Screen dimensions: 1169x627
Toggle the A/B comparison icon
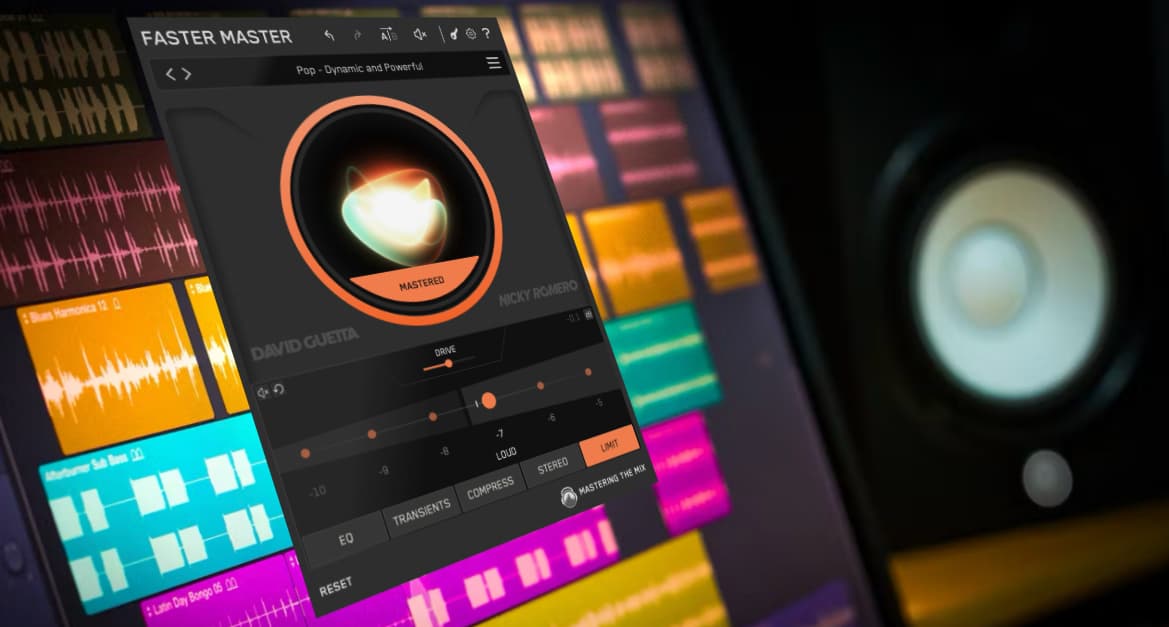[388, 36]
